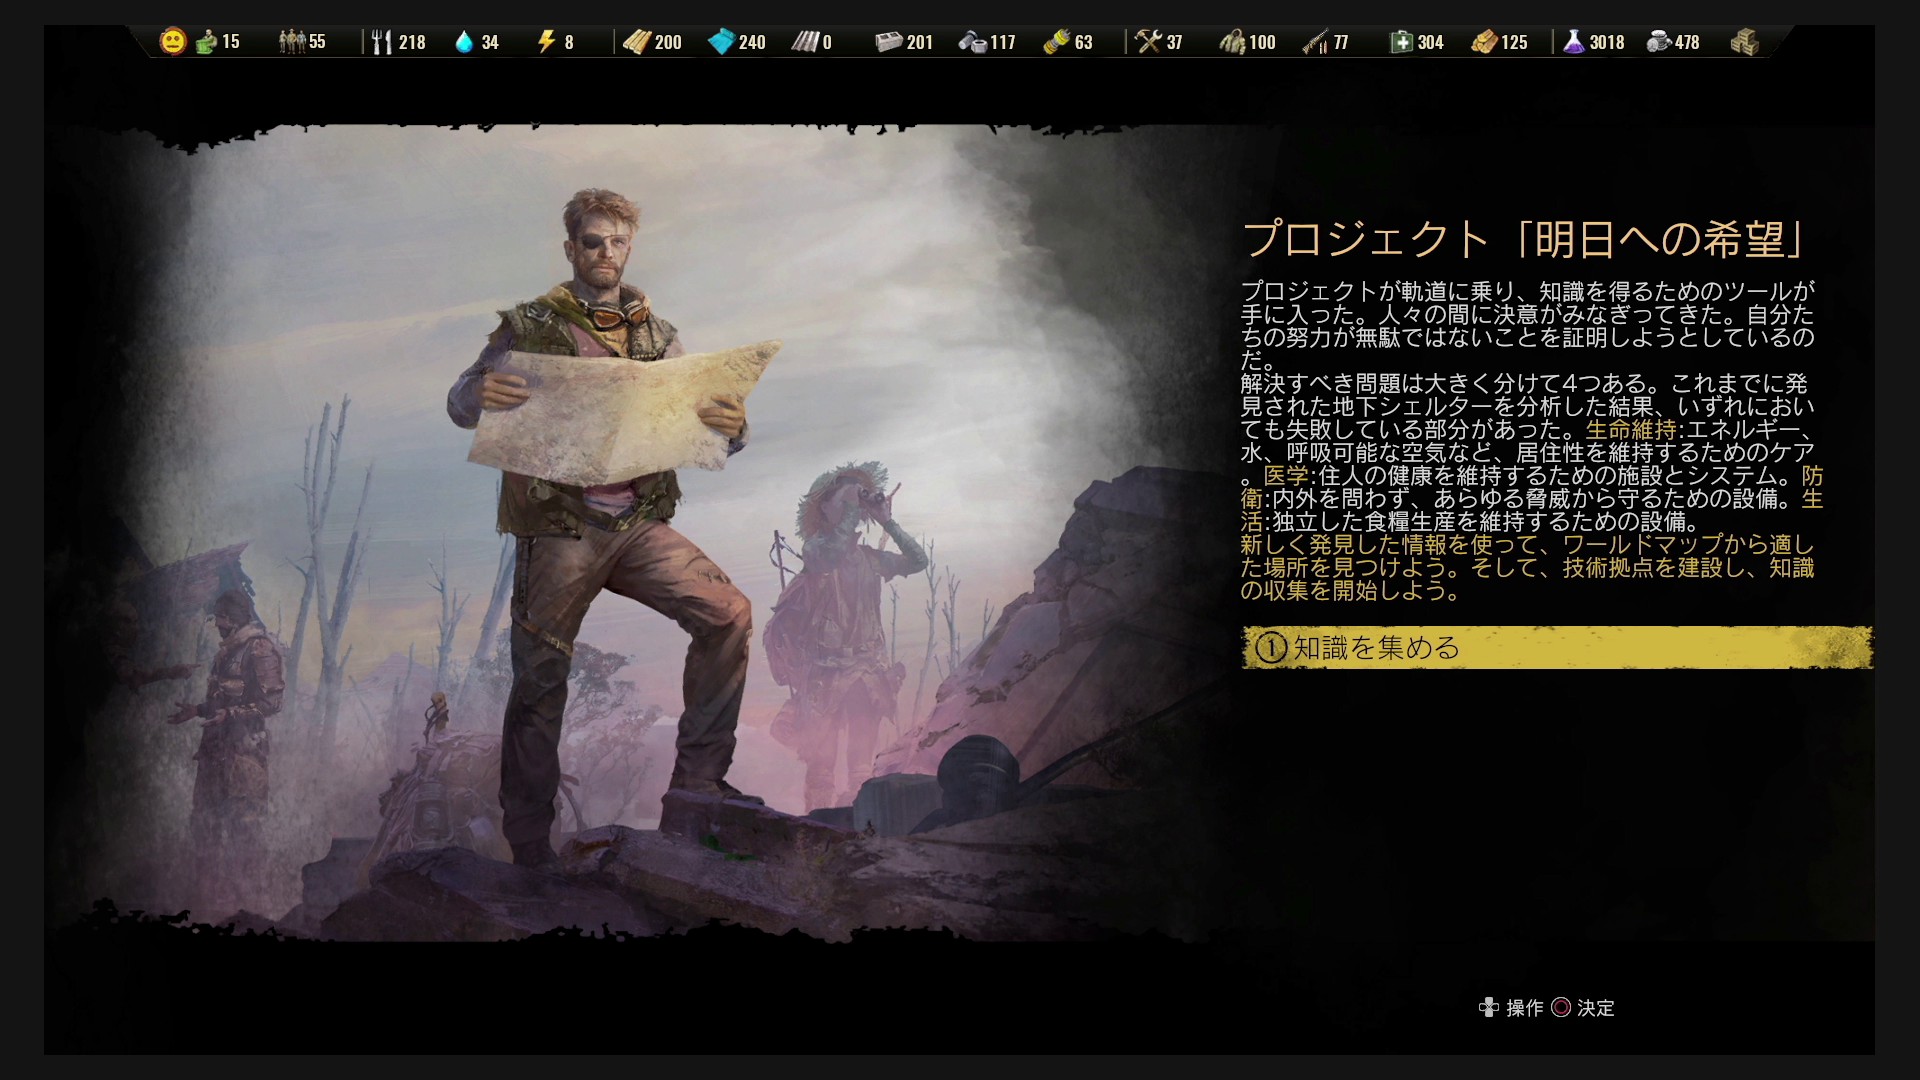Click the highlighted word 医学
This screenshot has width=1920, height=1080.
(x=1286, y=476)
